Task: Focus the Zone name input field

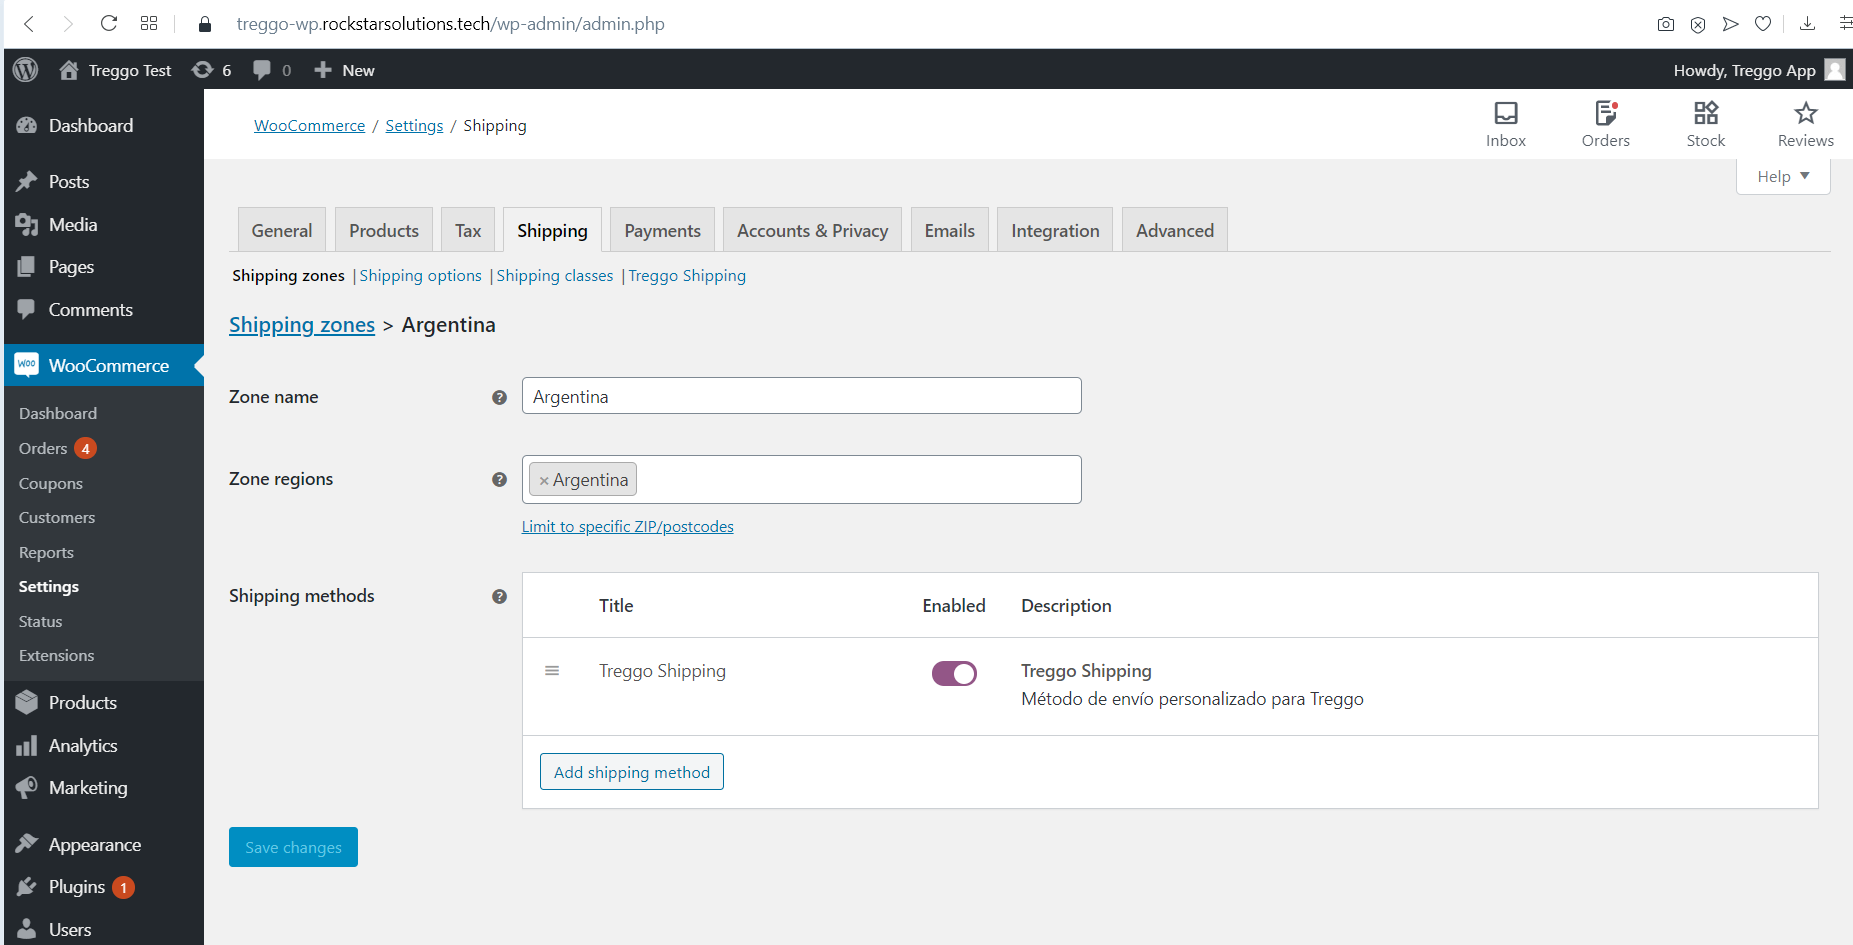Action: pyautogui.click(x=802, y=396)
